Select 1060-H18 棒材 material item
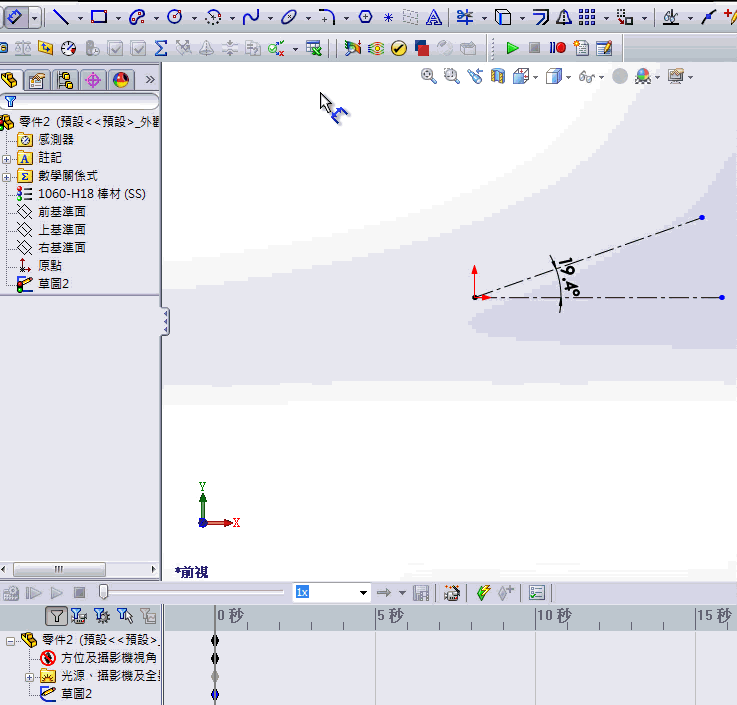The height and width of the screenshot is (705, 737). (92, 194)
